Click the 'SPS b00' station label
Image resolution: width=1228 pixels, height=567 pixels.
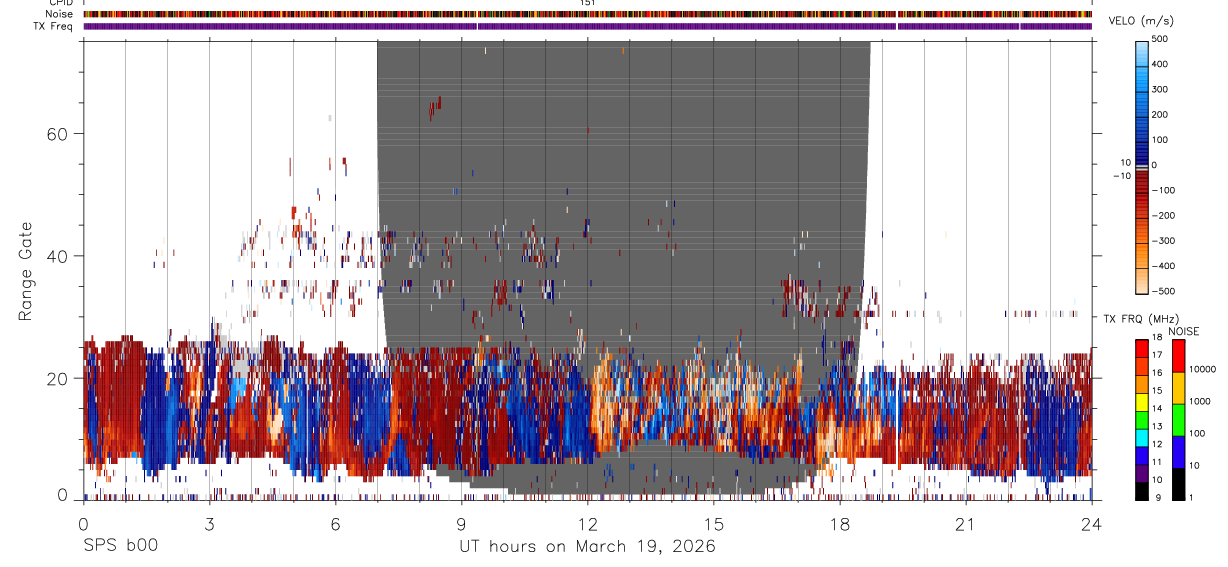tap(120, 547)
